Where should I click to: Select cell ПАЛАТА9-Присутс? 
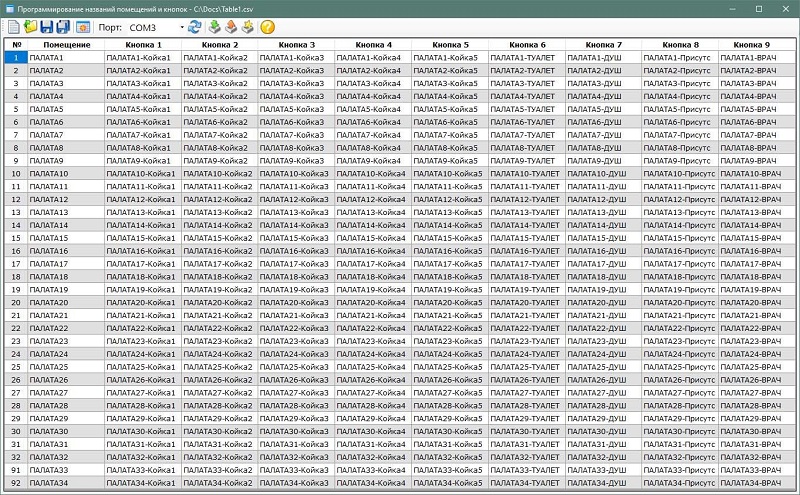point(680,161)
